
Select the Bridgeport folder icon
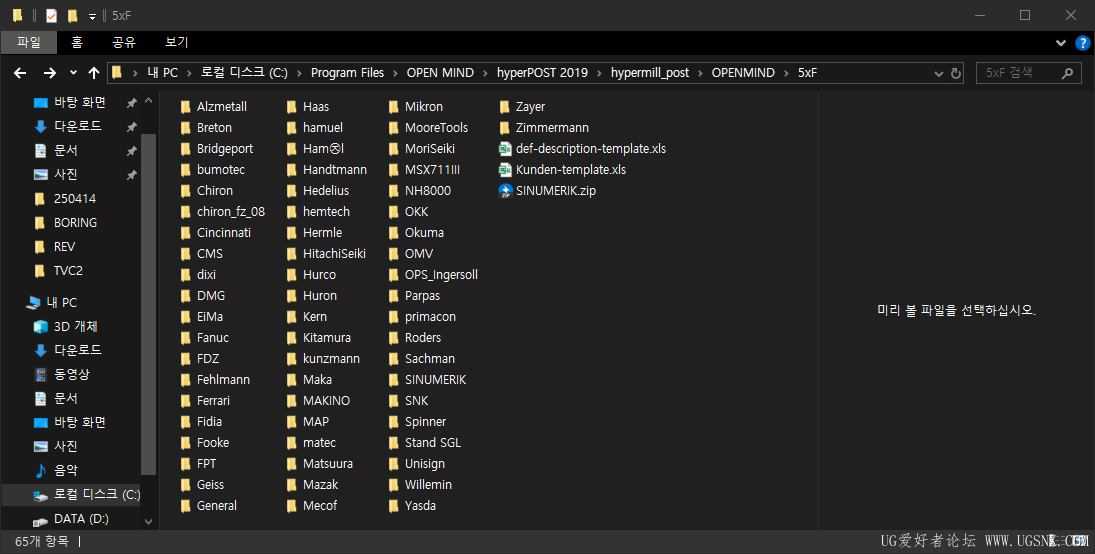(185, 149)
